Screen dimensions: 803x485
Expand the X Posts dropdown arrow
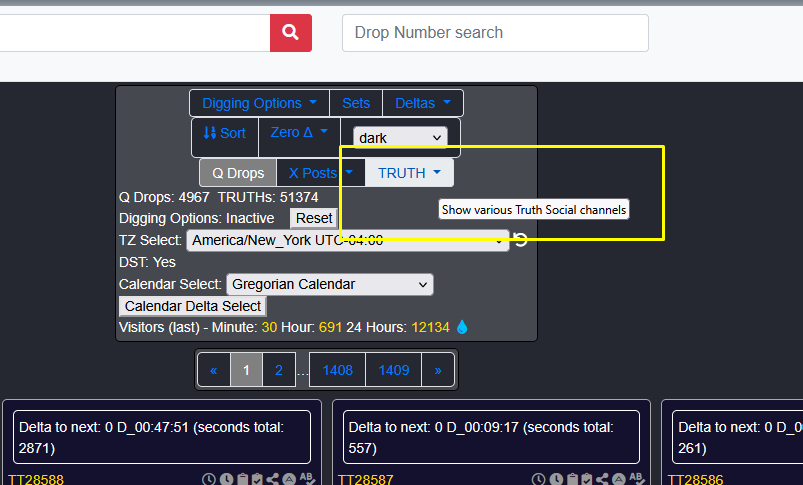349,173
